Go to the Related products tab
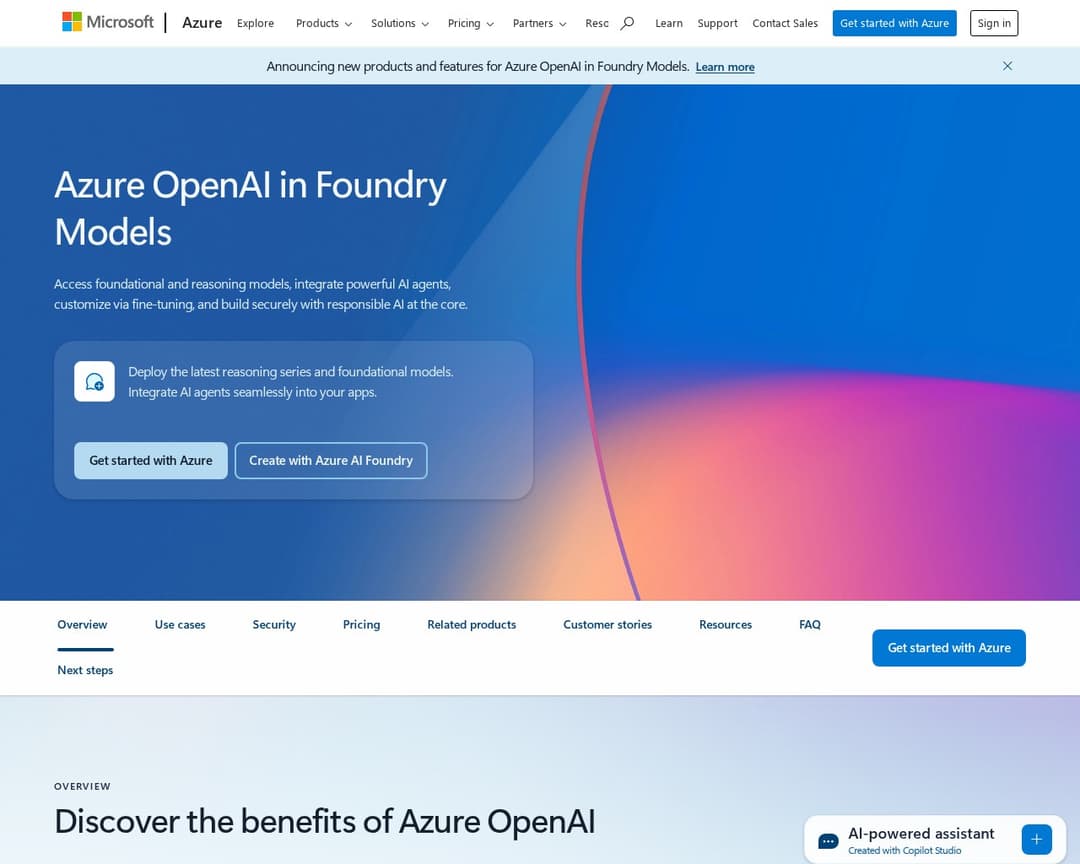Viewport: 1080px width, 864px height. coord(472,625)
